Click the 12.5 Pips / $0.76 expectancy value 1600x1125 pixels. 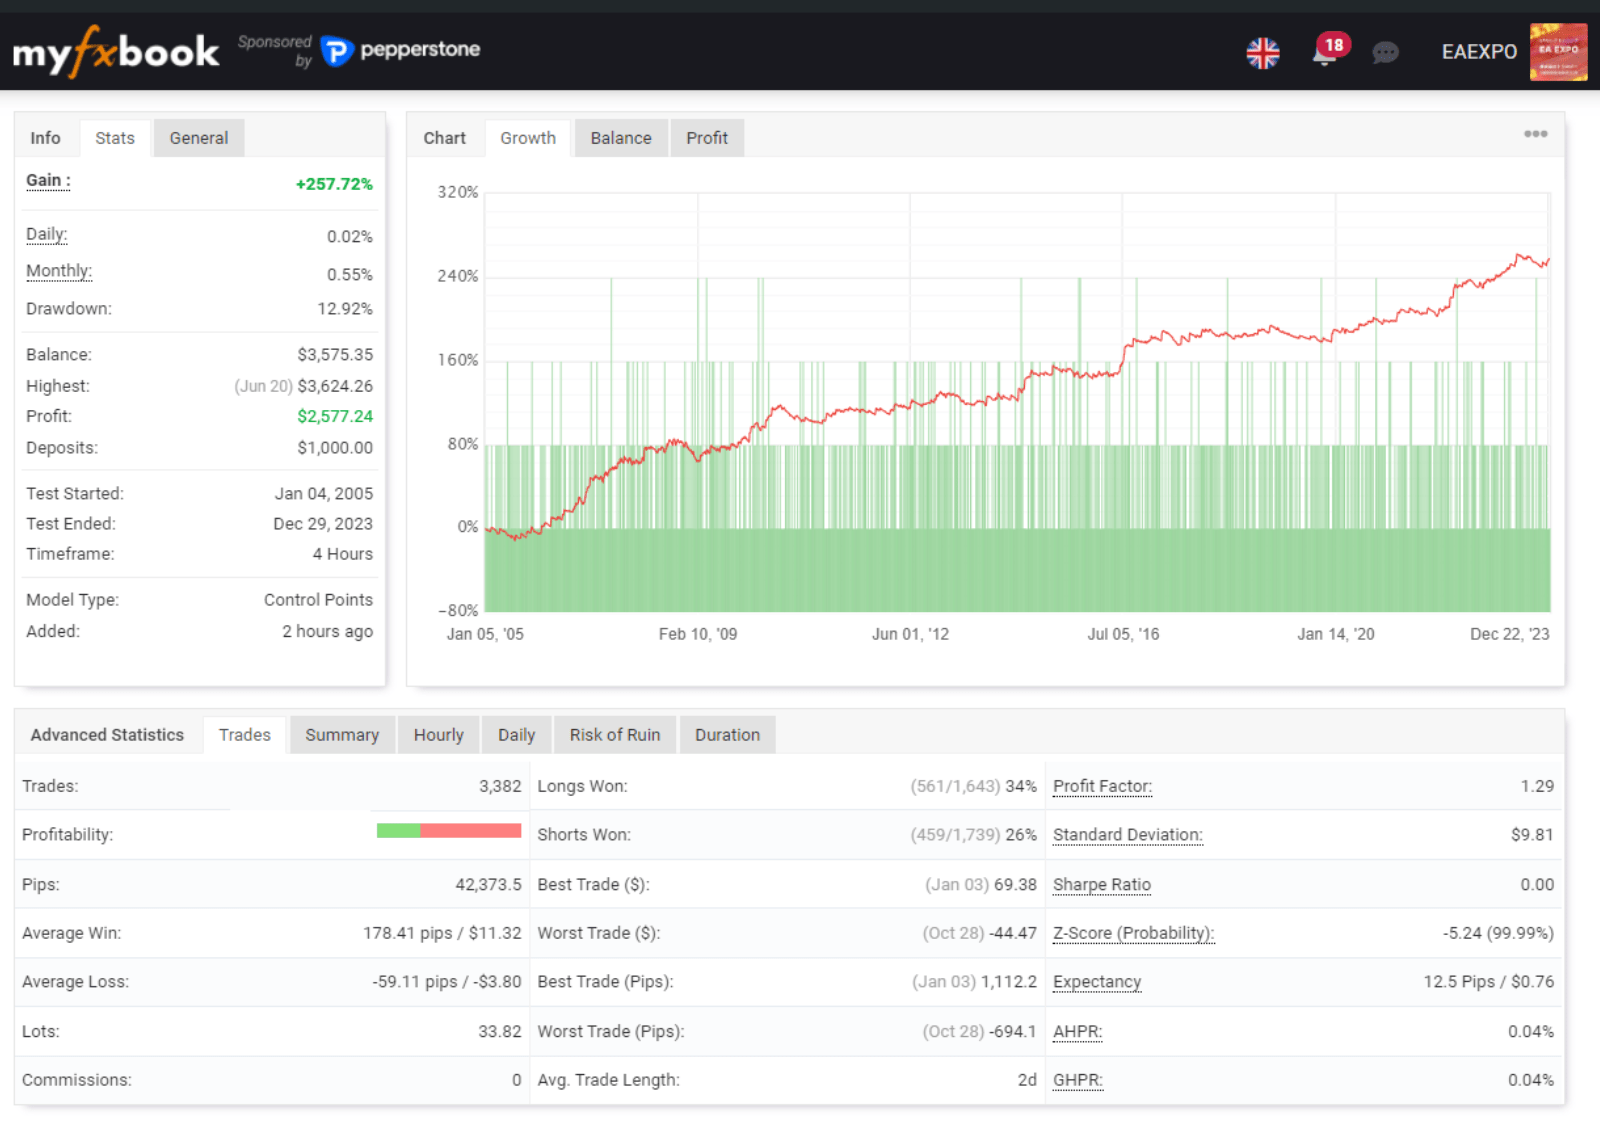tap(1489, 982)
